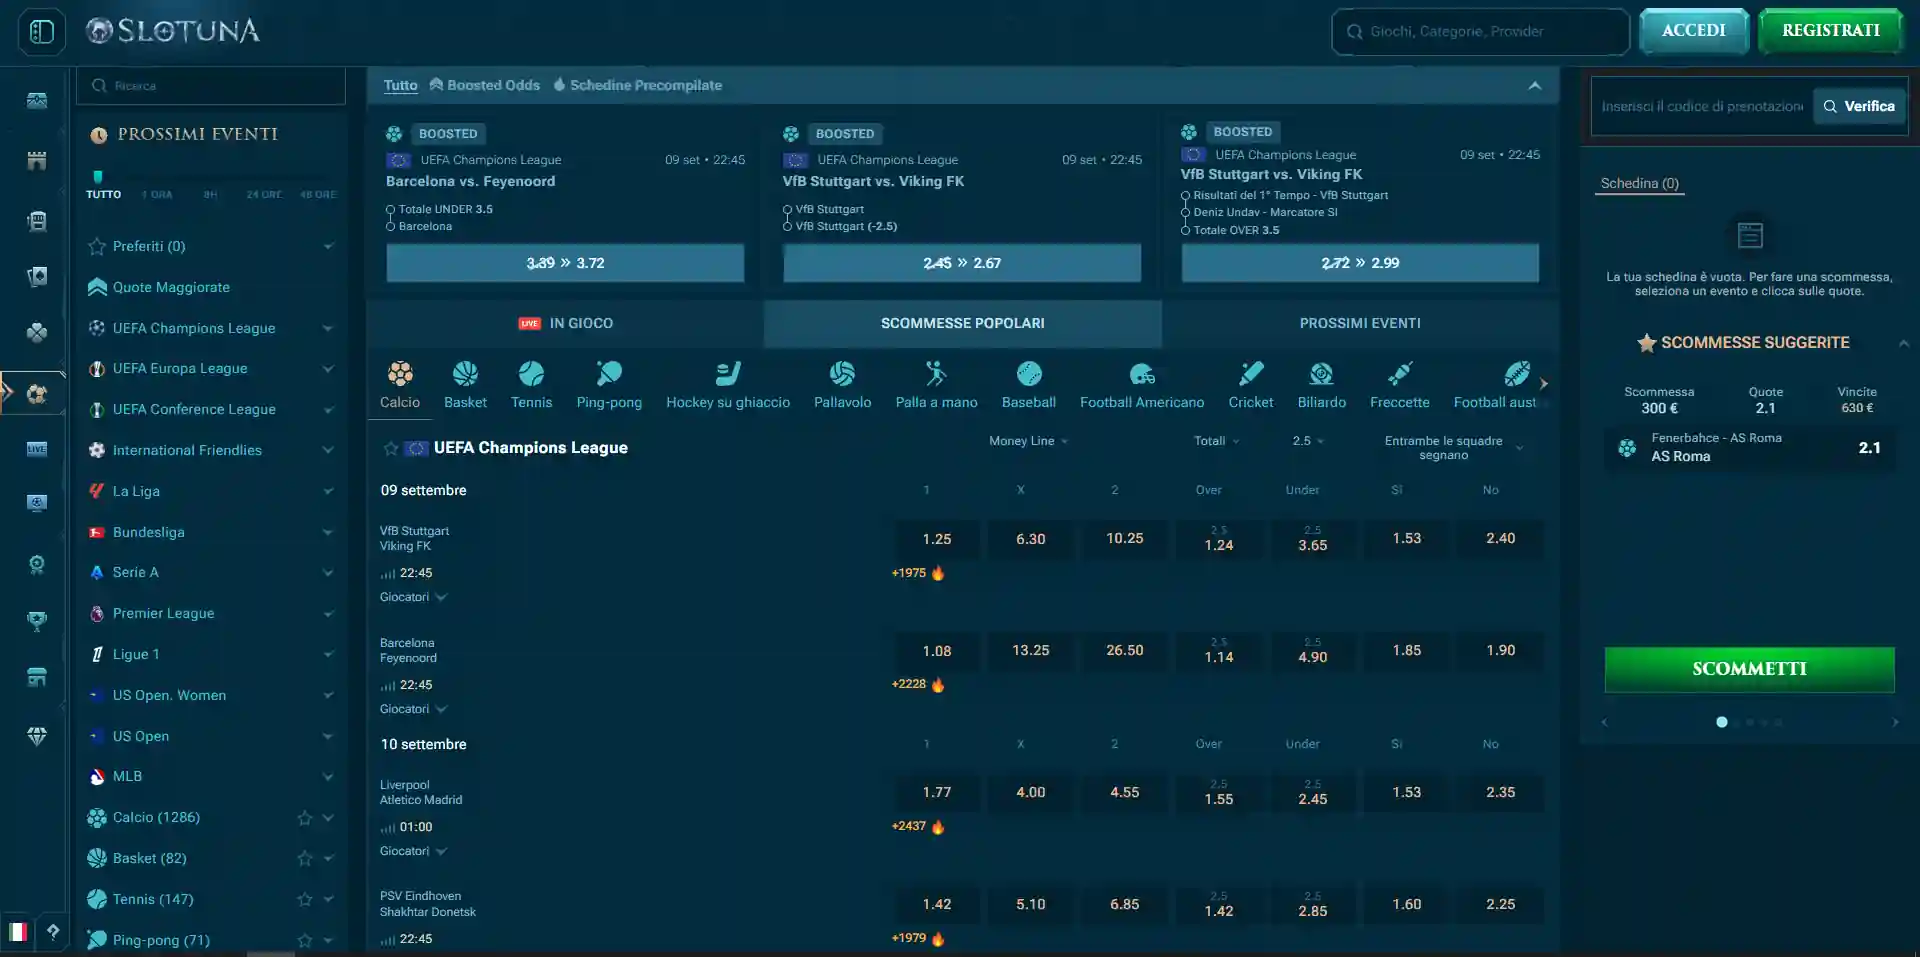The image size is (1920, 957).
Task: Open the Boosted Odds tab
Action: [485, 85]
